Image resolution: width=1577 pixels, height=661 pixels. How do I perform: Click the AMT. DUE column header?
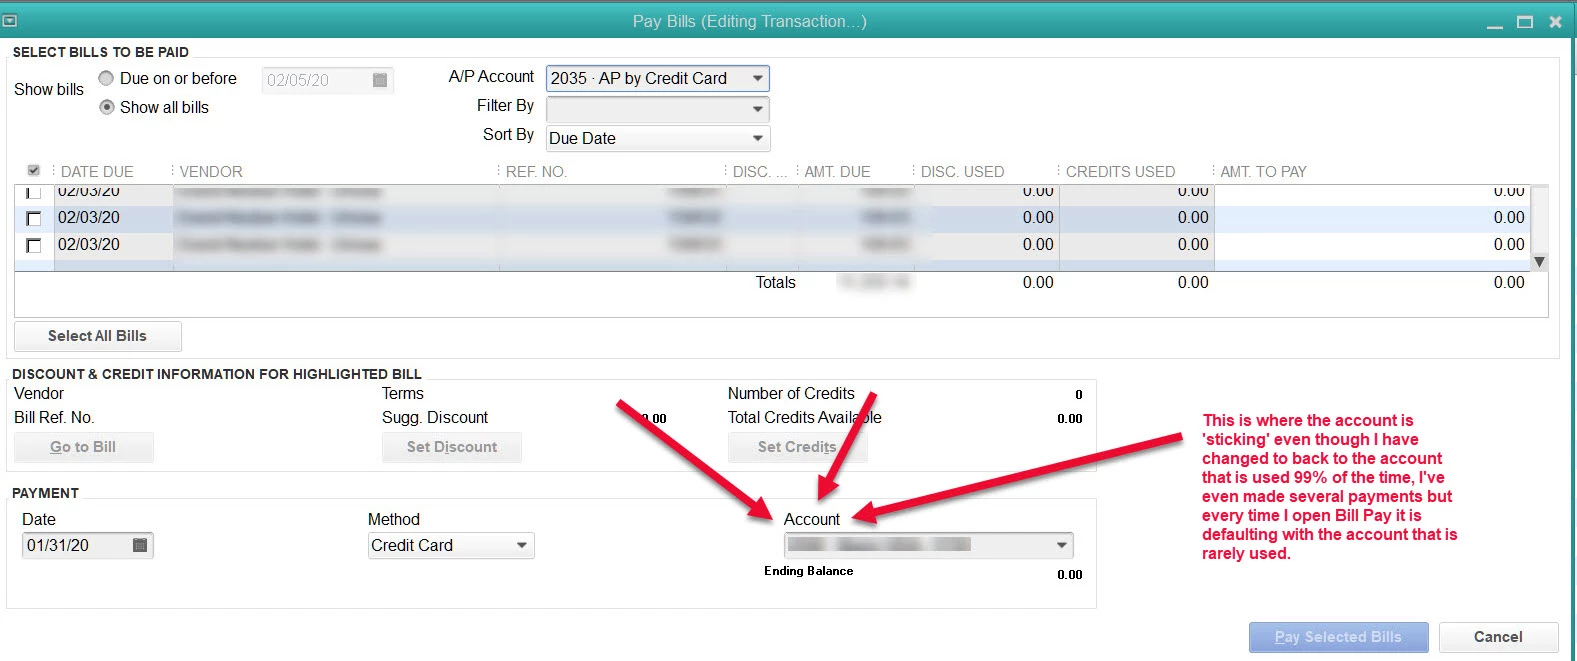click(837, 172)
